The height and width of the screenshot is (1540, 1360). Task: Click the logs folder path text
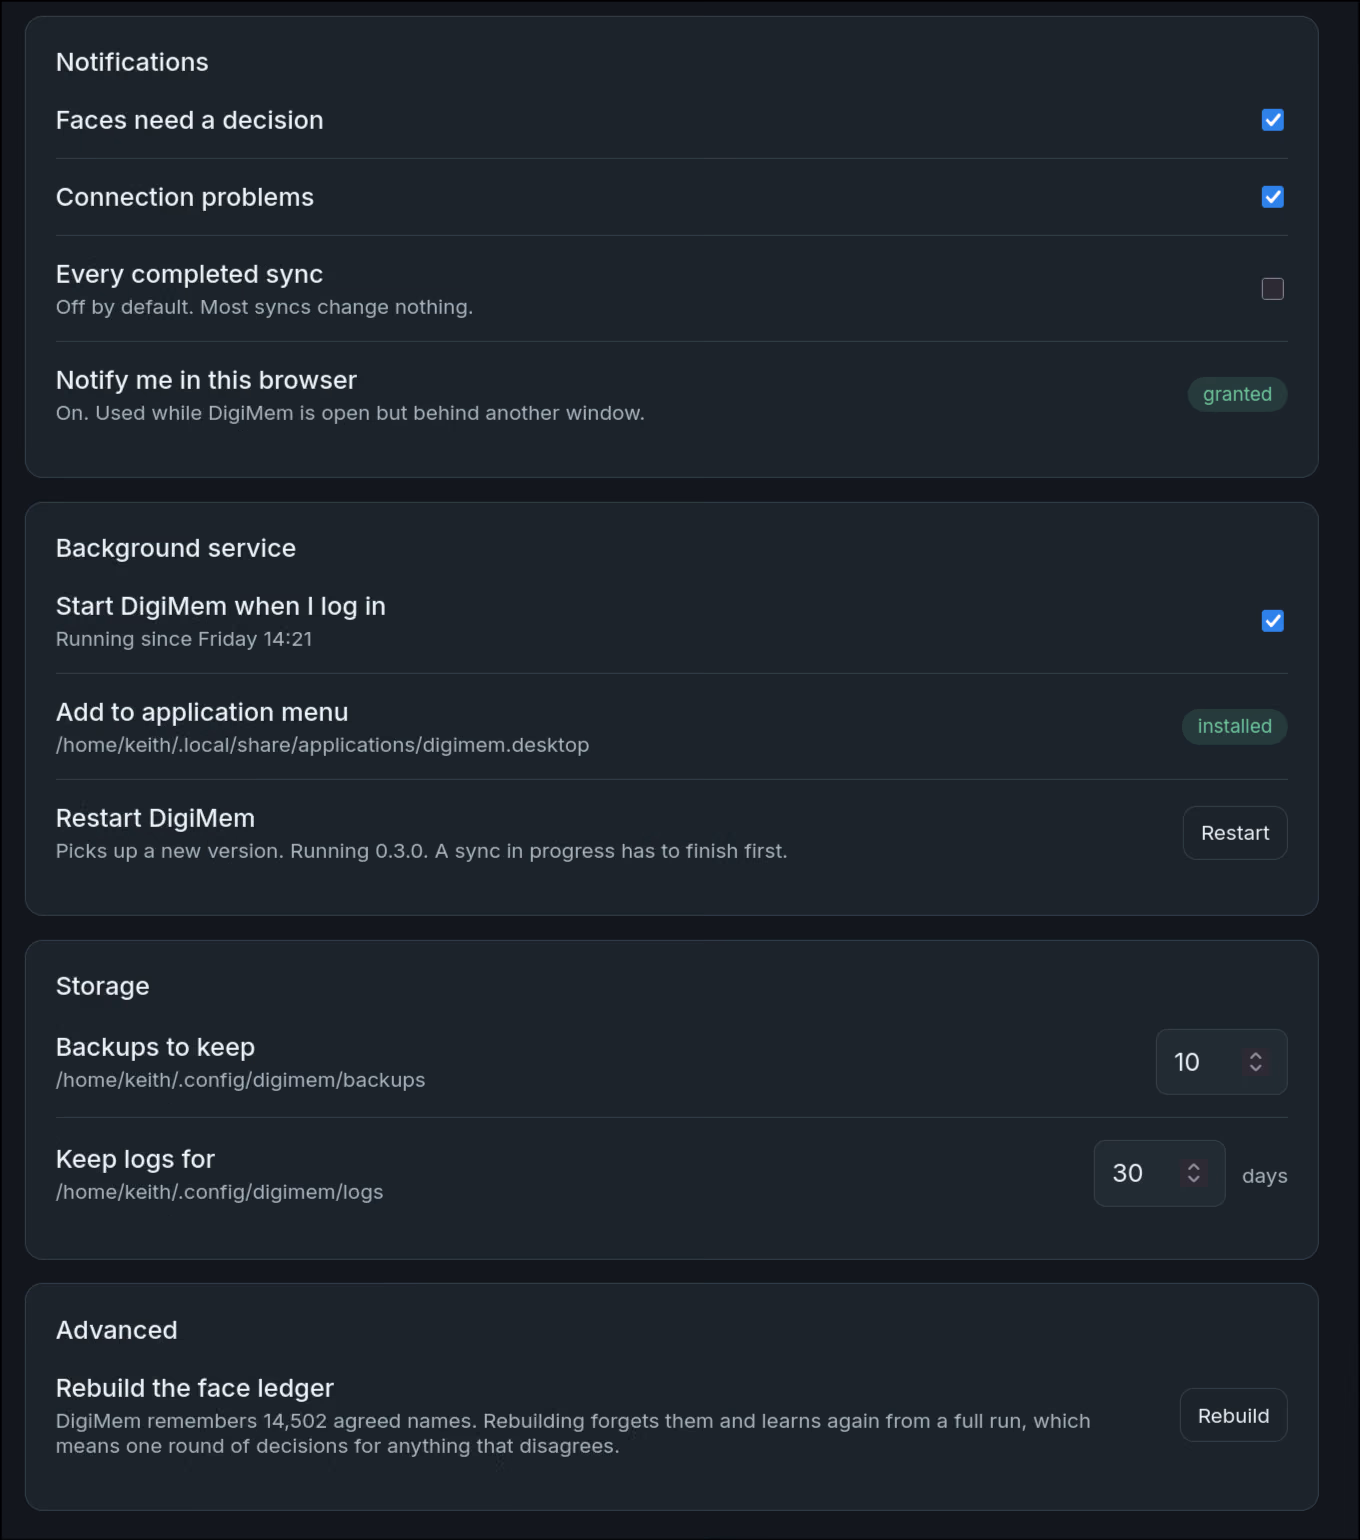tap(219, 1192)
